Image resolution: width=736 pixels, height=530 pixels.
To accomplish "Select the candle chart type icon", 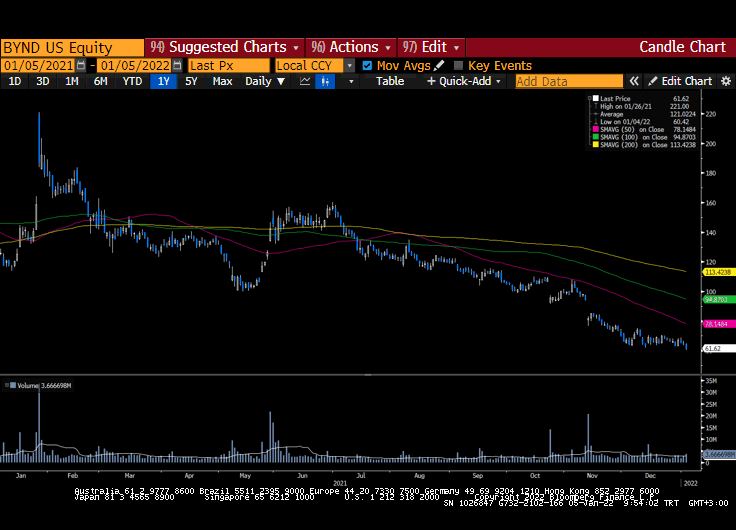I will (325, 81).
